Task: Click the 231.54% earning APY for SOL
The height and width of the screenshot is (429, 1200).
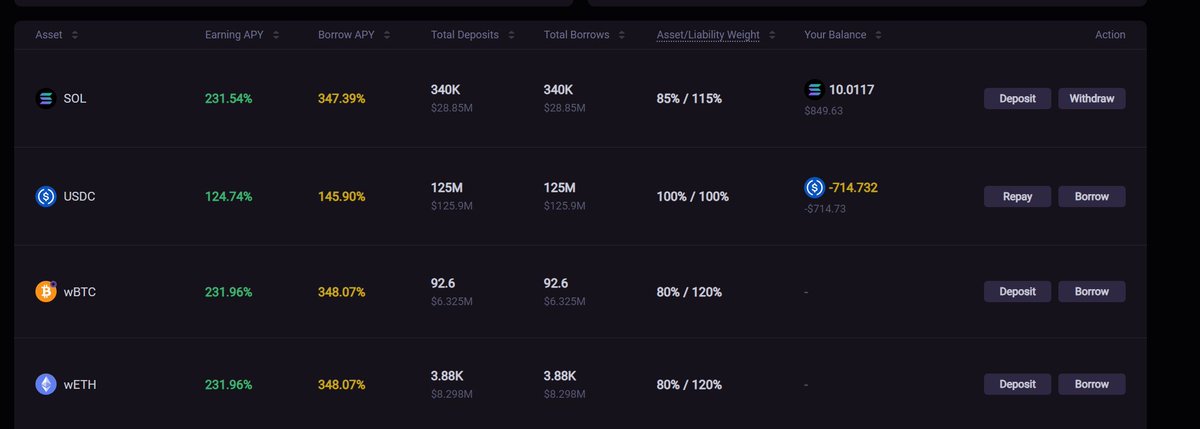Action: point(229,99)
